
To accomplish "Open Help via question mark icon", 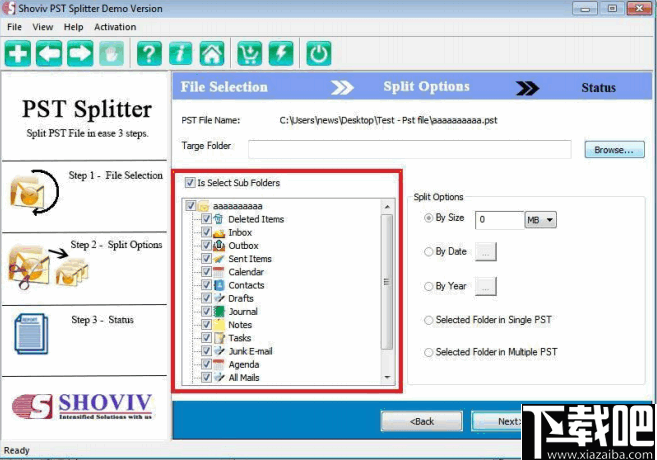I will [x=149, y=53].
